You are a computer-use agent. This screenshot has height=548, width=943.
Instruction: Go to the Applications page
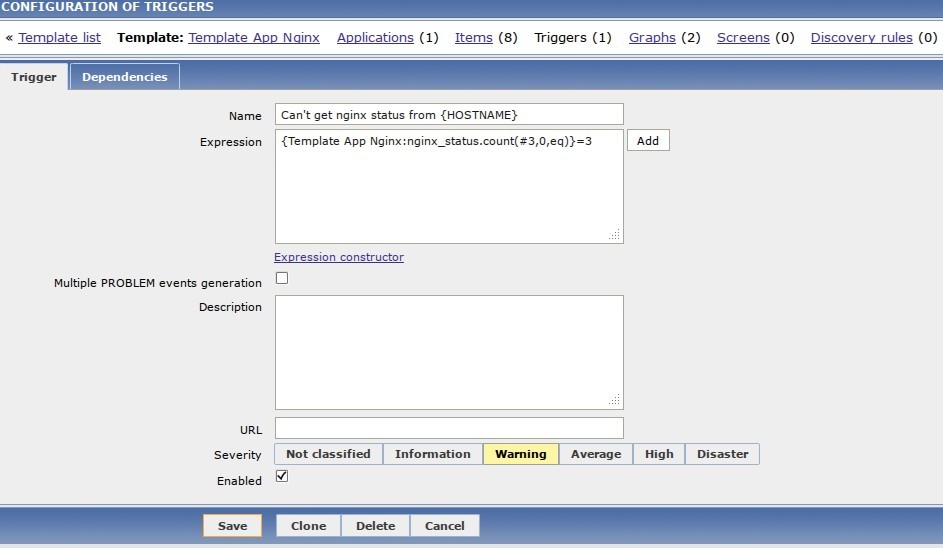click(x=375, y=37)
